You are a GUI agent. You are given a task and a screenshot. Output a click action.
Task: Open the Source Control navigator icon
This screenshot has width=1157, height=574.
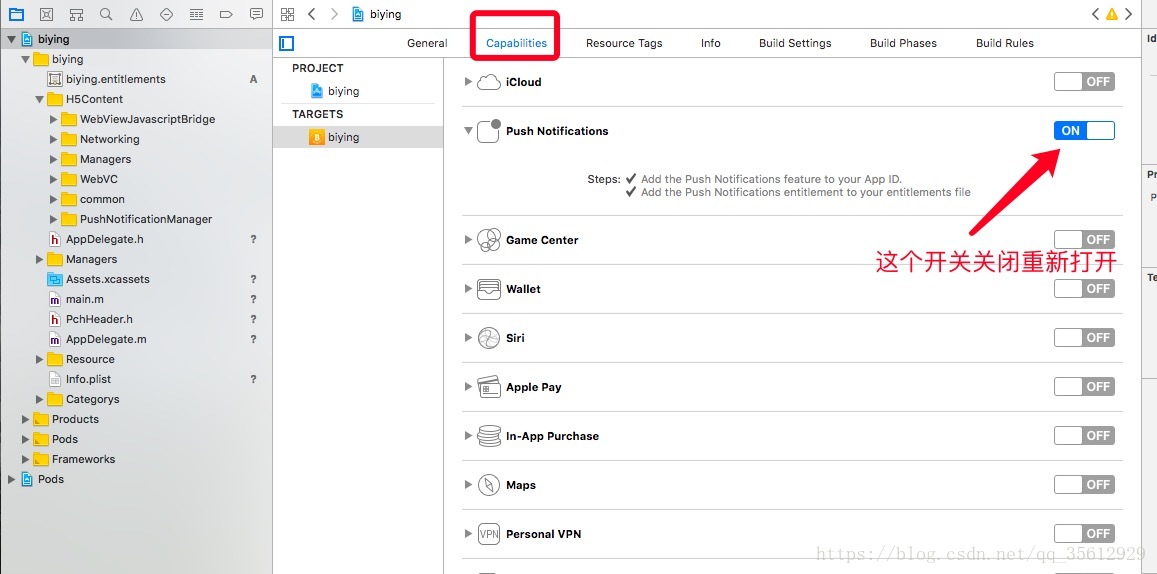tap(46, 14)
